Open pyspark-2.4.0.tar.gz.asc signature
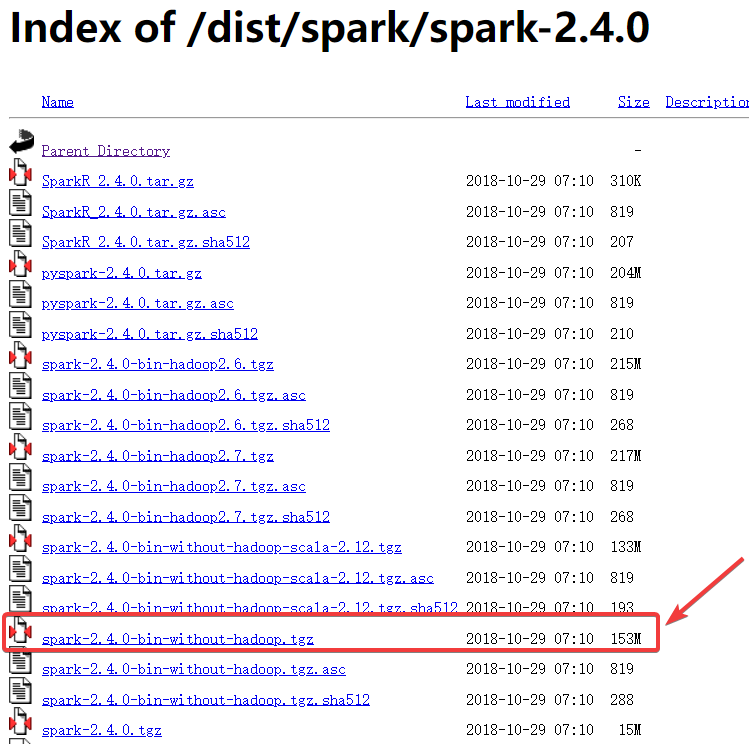The width and height of the screenshot is (749, 744). click(138, 303)
